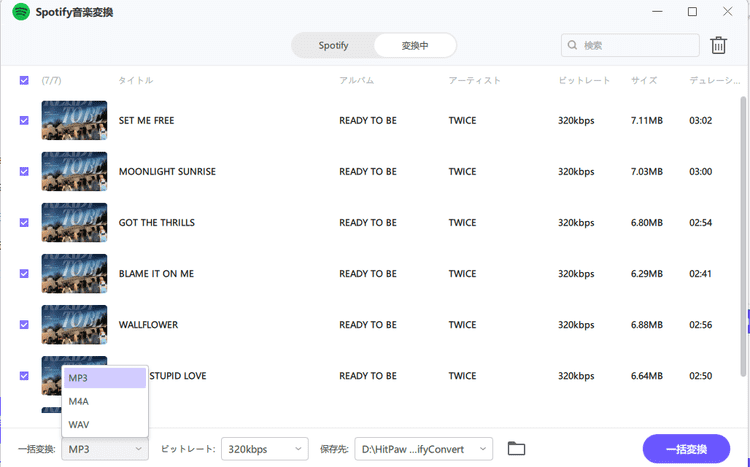Maximize the Spotify音楽変換 window
Image resolution: width=750 pixels, height=467 pixels.
(x=692, y=11)
